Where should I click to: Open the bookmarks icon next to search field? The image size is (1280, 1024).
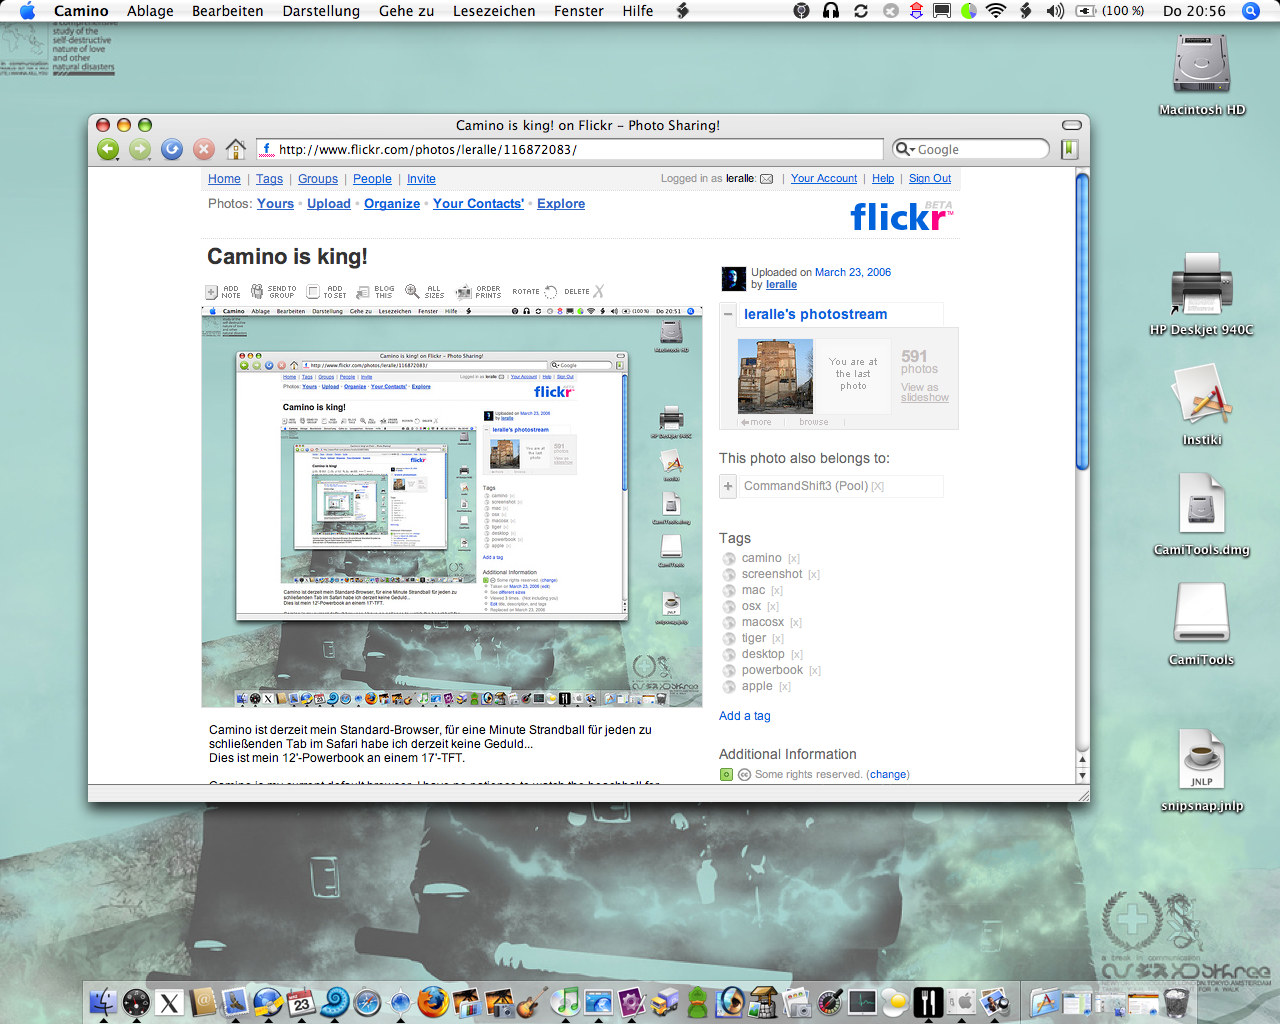1070,149
